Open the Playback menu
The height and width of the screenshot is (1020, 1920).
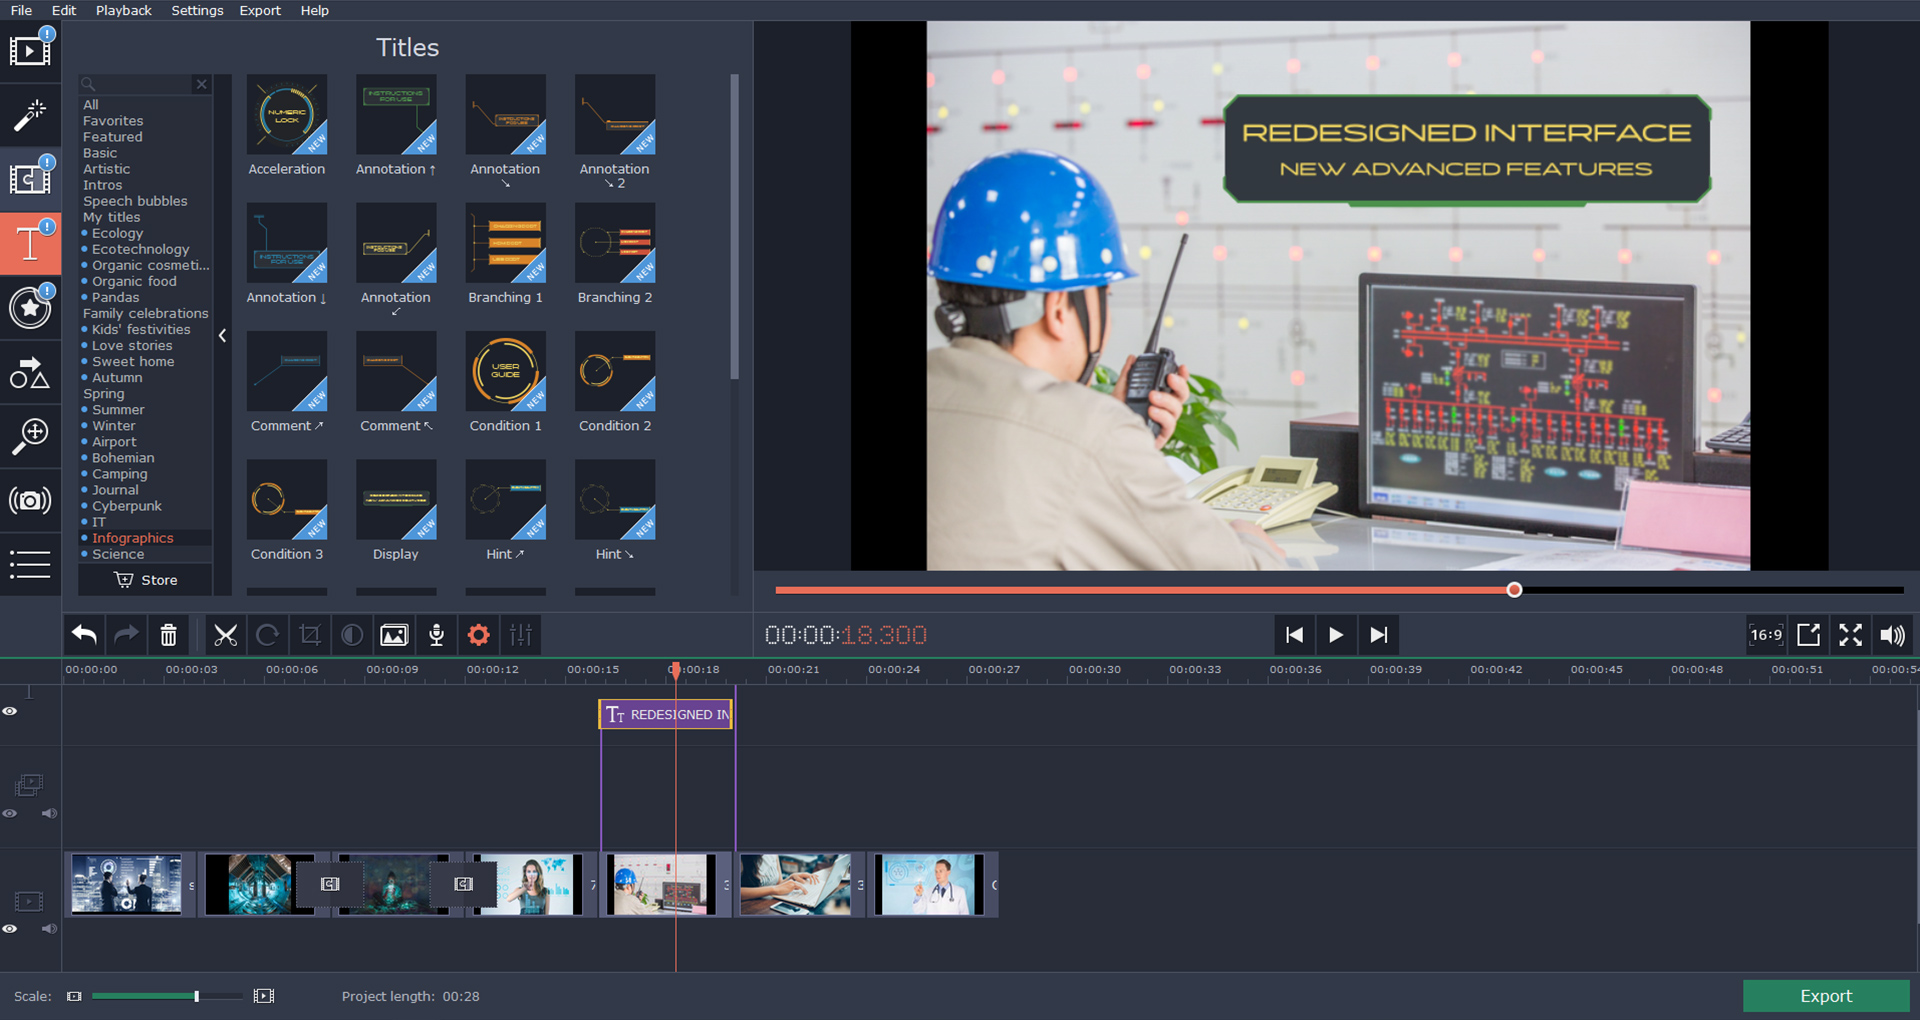click(123, 10)
